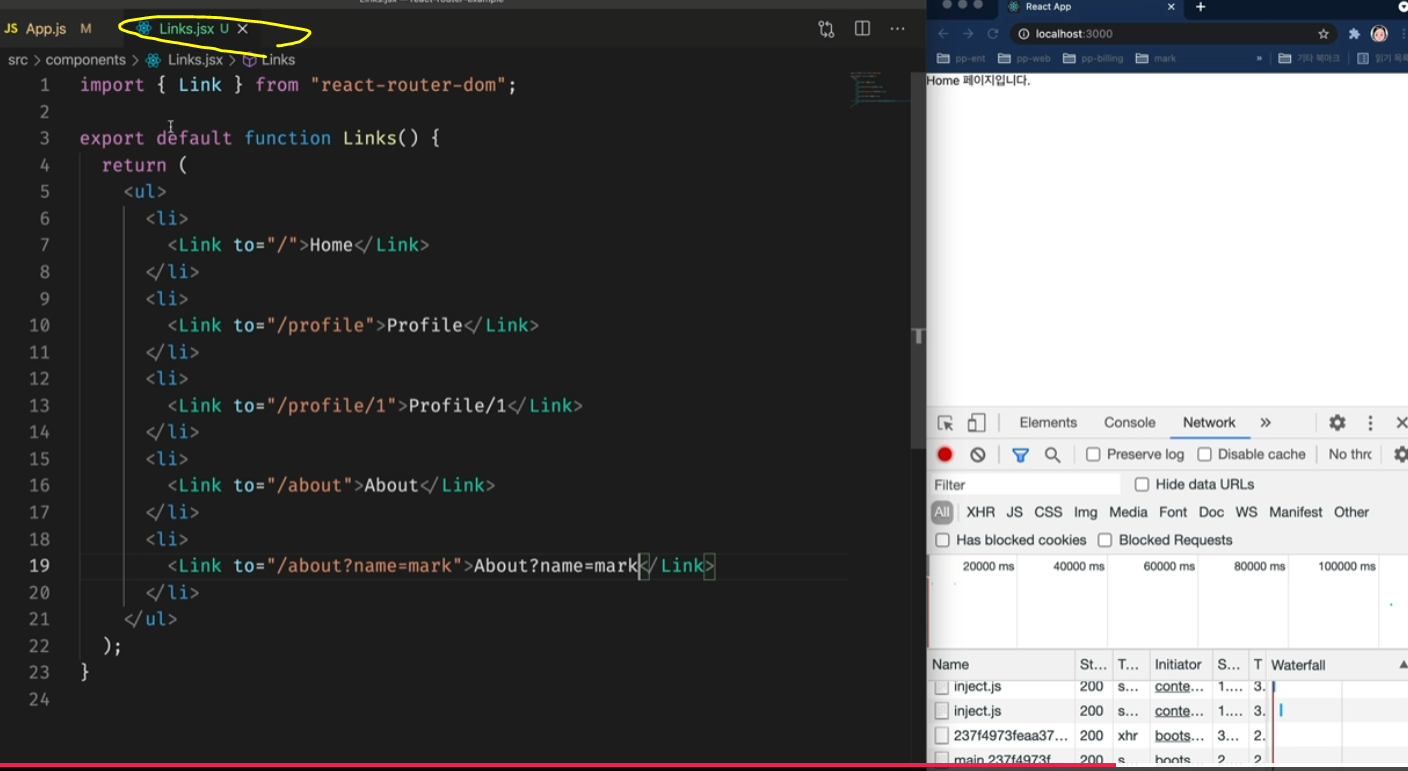
Task: Stop recording network log
Action: 945,454
